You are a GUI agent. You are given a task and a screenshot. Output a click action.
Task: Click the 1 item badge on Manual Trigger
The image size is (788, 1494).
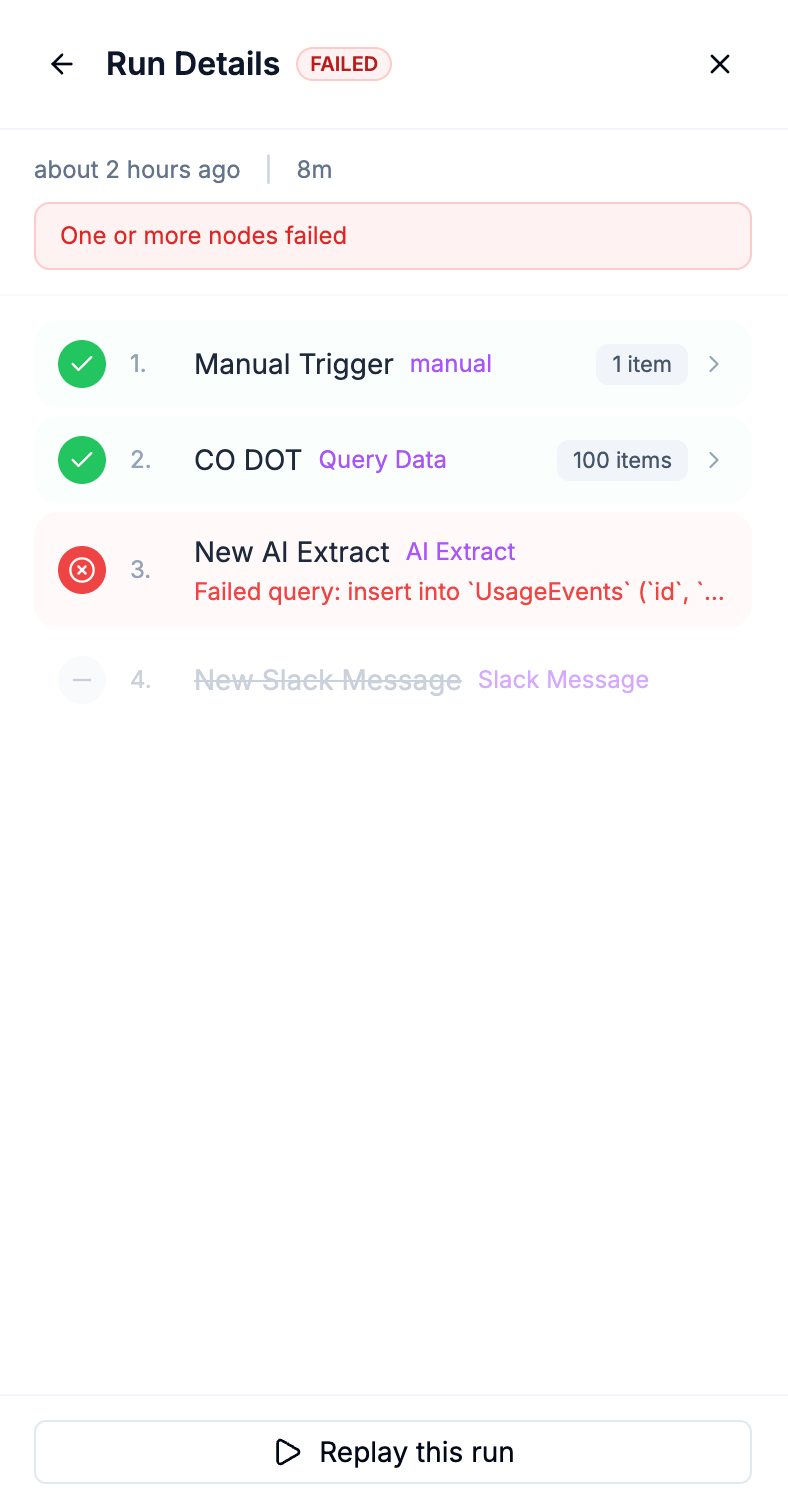[x=641, y=364]
